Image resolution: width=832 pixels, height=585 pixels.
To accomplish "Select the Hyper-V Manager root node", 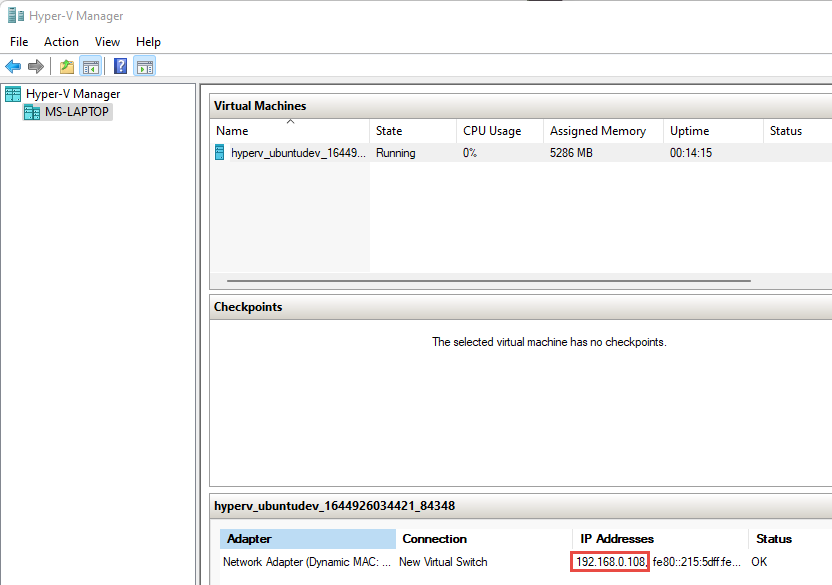I will point(72,94).
